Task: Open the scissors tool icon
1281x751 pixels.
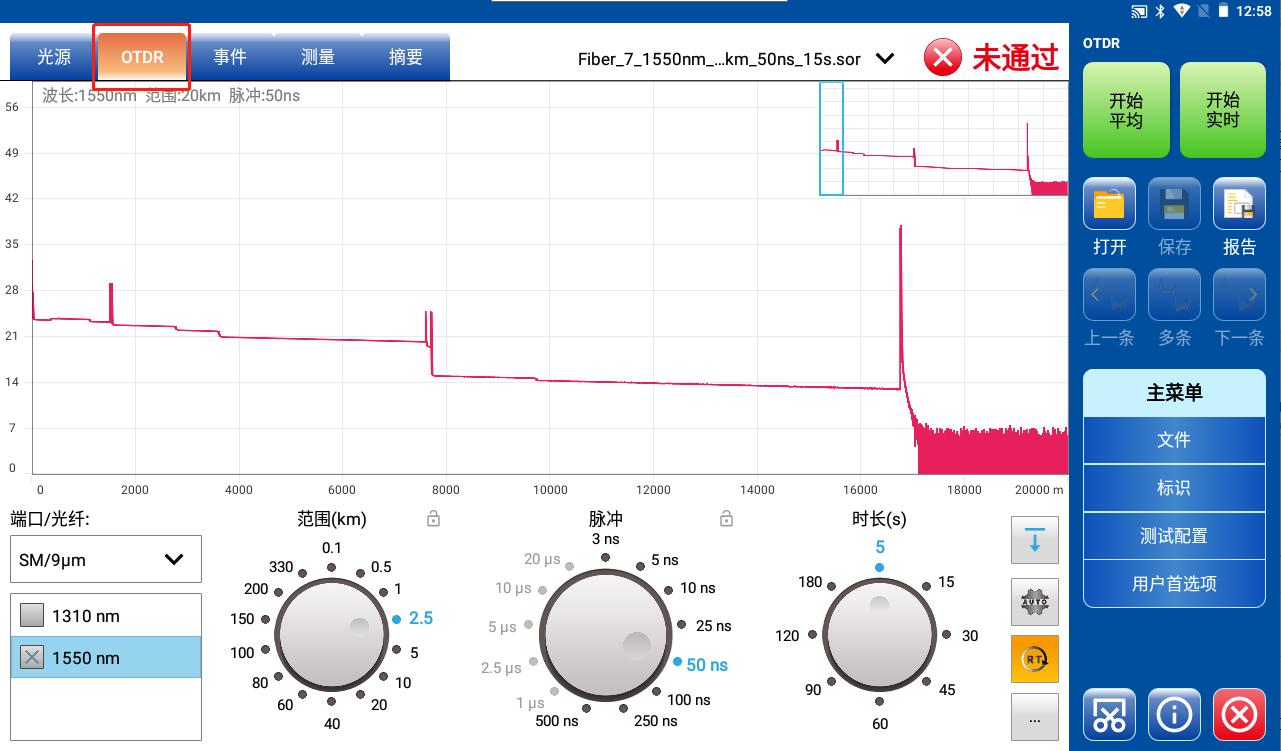Action: 1109,714
